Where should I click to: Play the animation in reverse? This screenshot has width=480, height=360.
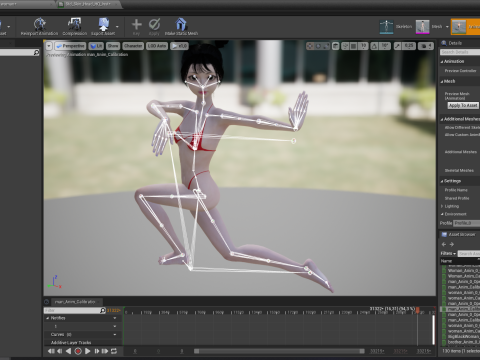68,351
